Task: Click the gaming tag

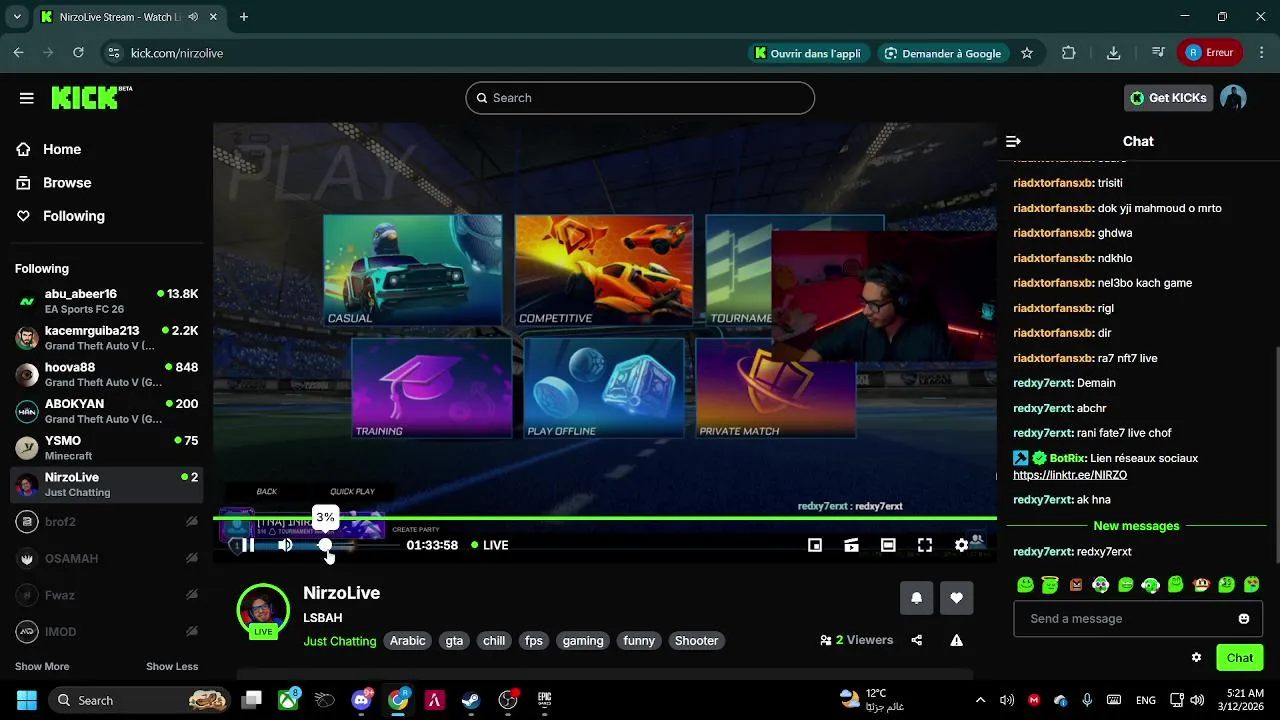Action: pyautogui.click(x=582, y=641)
